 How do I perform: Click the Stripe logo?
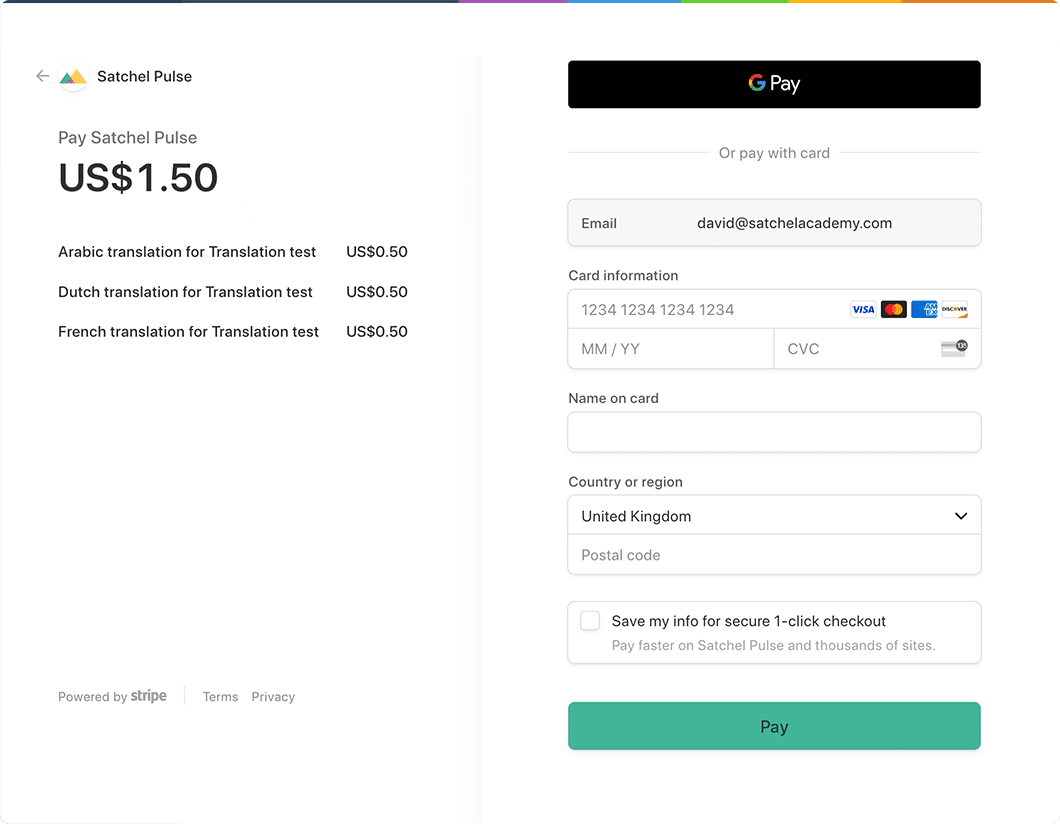[x=149, y=696]
